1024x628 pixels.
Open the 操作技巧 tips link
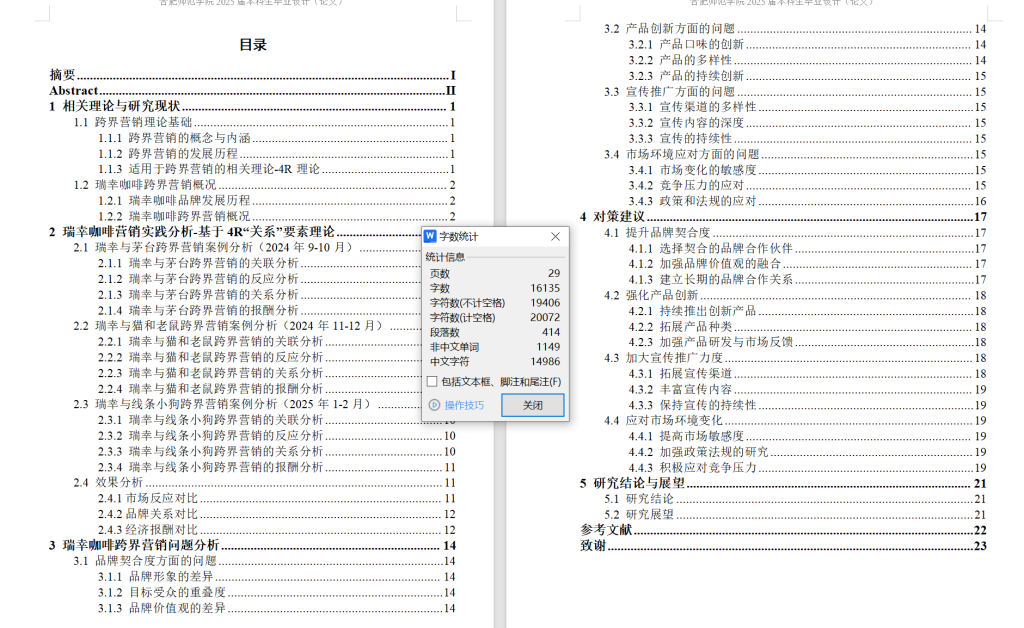[x=463, y=405]
